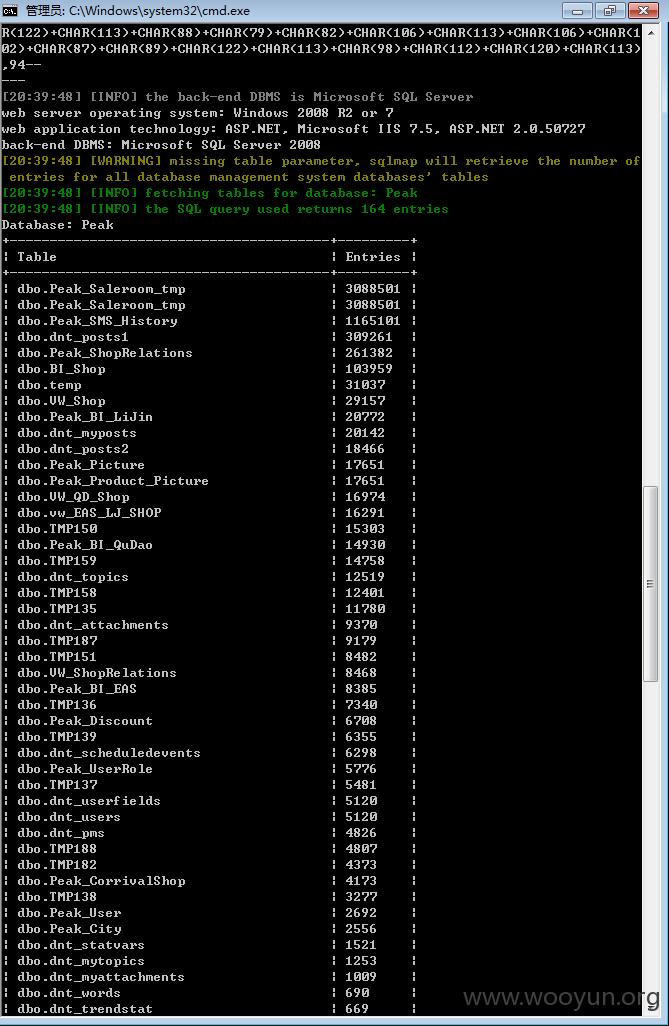
Task: Select the row dbo.dnt_userfields
Action: click(x=209, y=801)
